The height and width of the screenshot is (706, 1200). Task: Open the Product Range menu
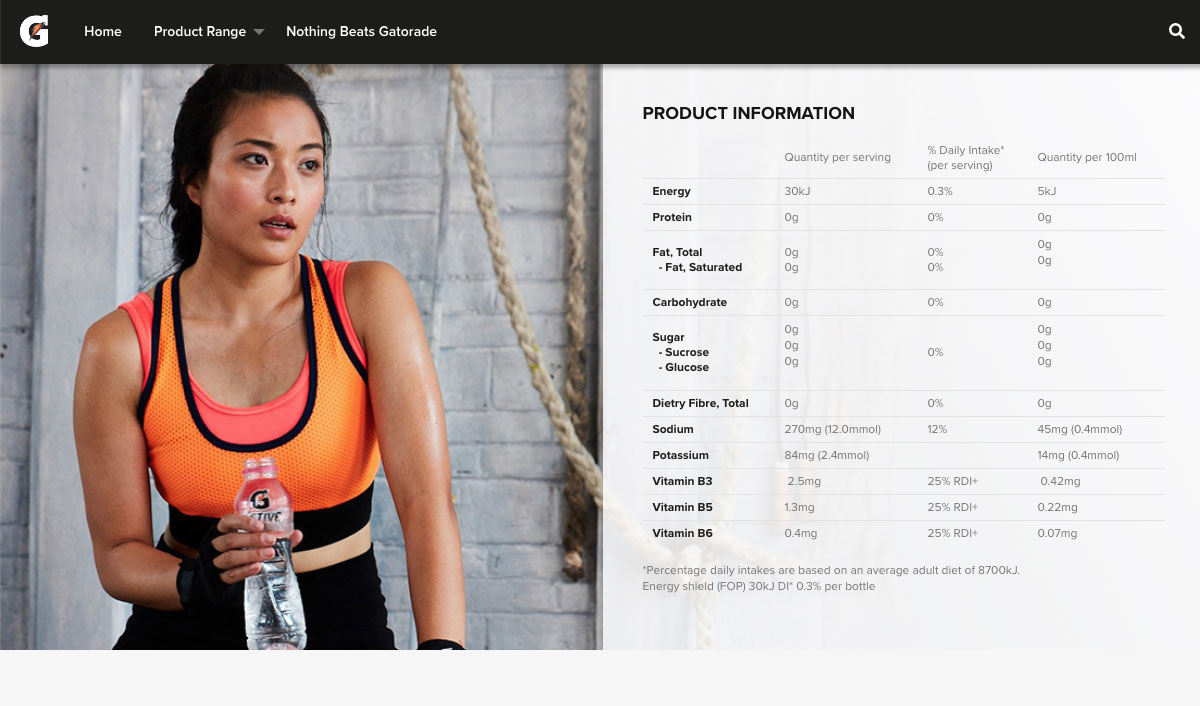point(200,31)
